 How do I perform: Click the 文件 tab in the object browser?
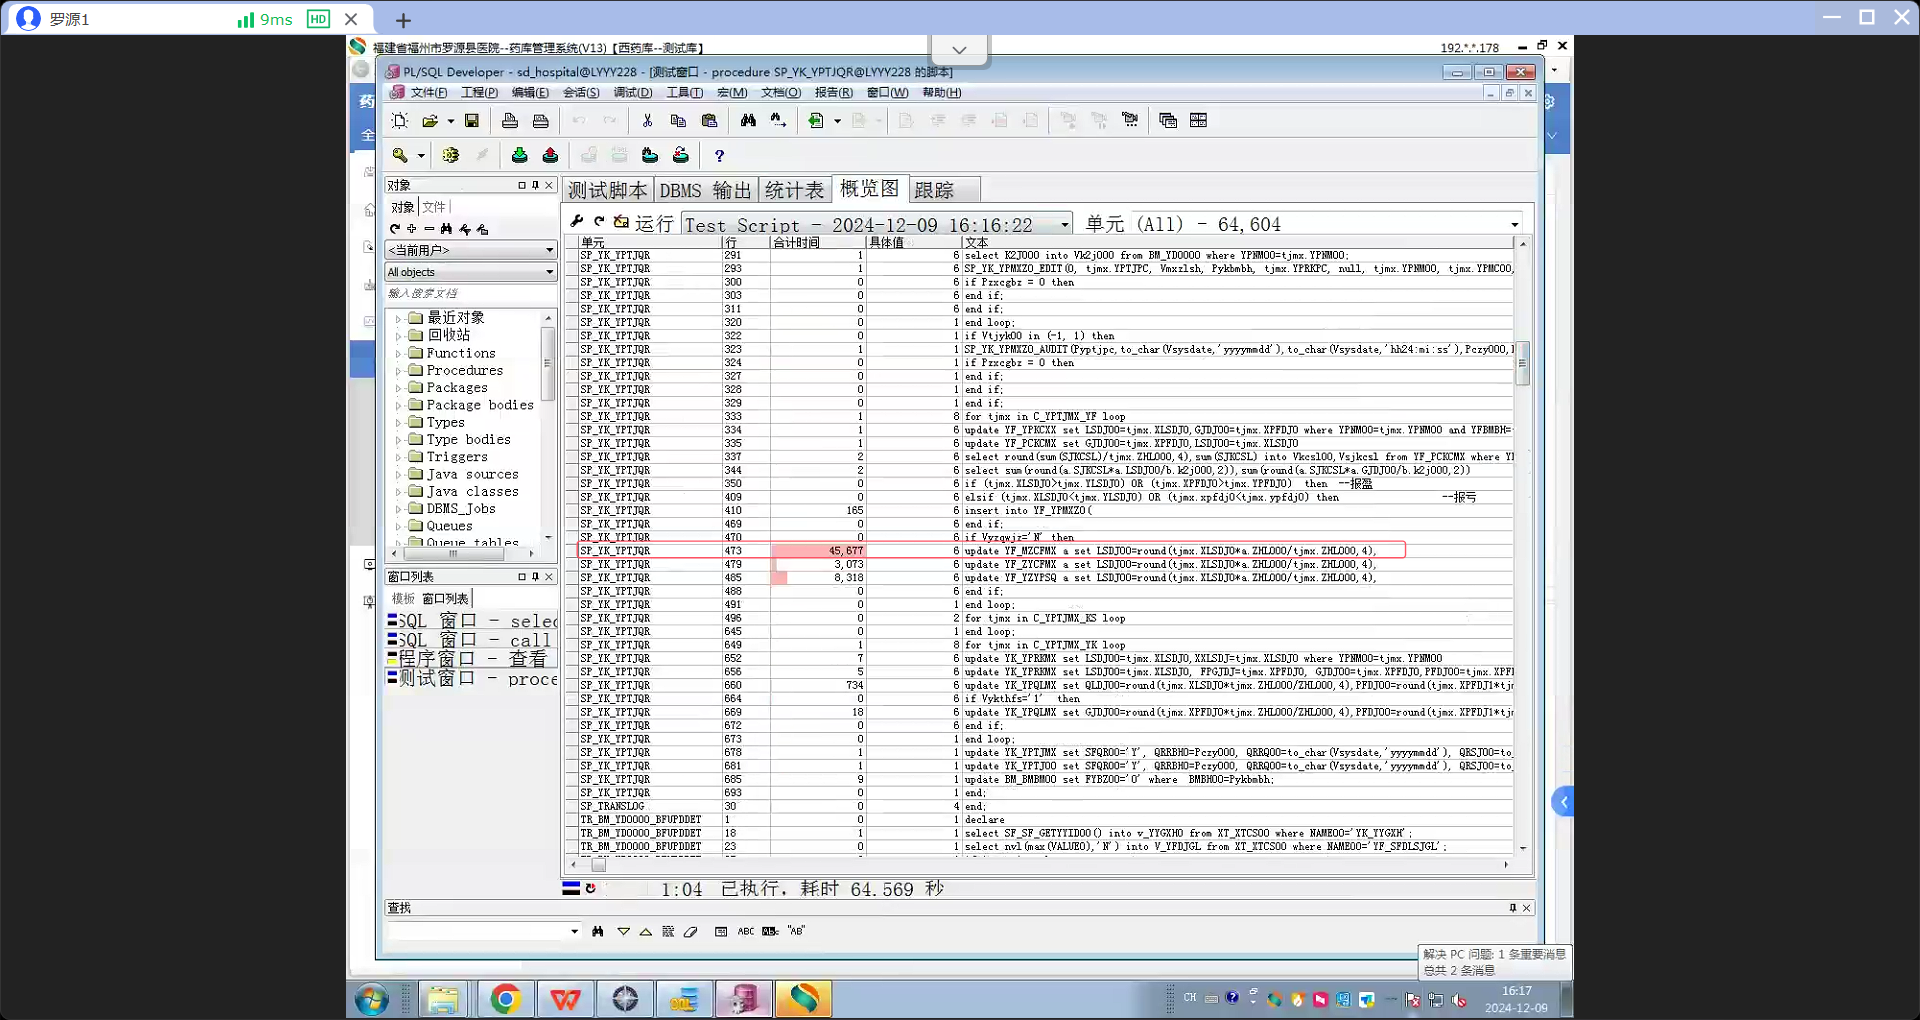(434, 208)
